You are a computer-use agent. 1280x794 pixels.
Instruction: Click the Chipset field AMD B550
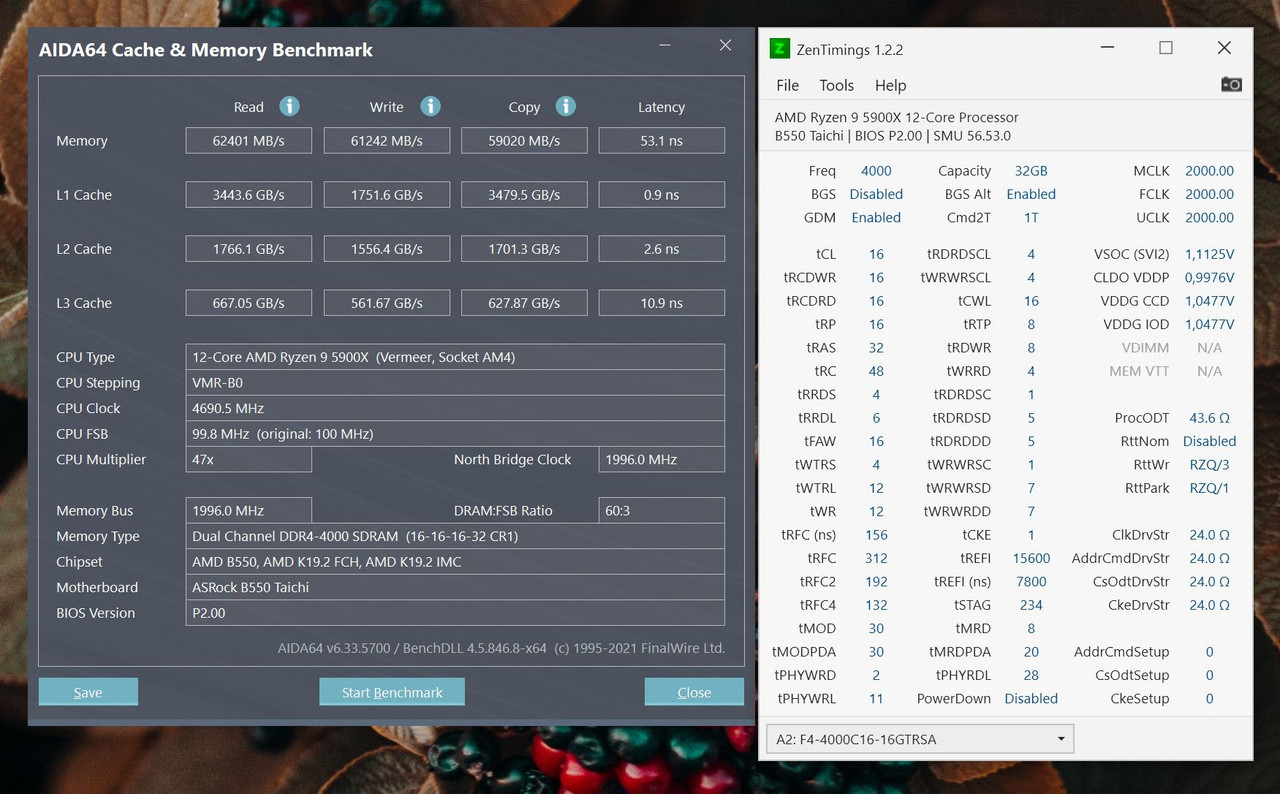click(x=455, y=562)
